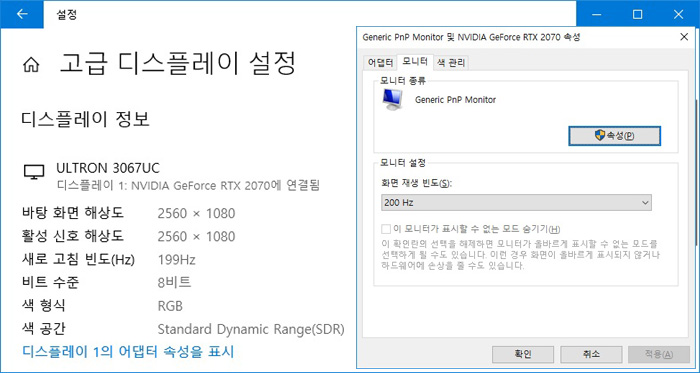Open the display 1 adapter properties link
Viewport: 700px width, 373px height.
pos(128,352)
